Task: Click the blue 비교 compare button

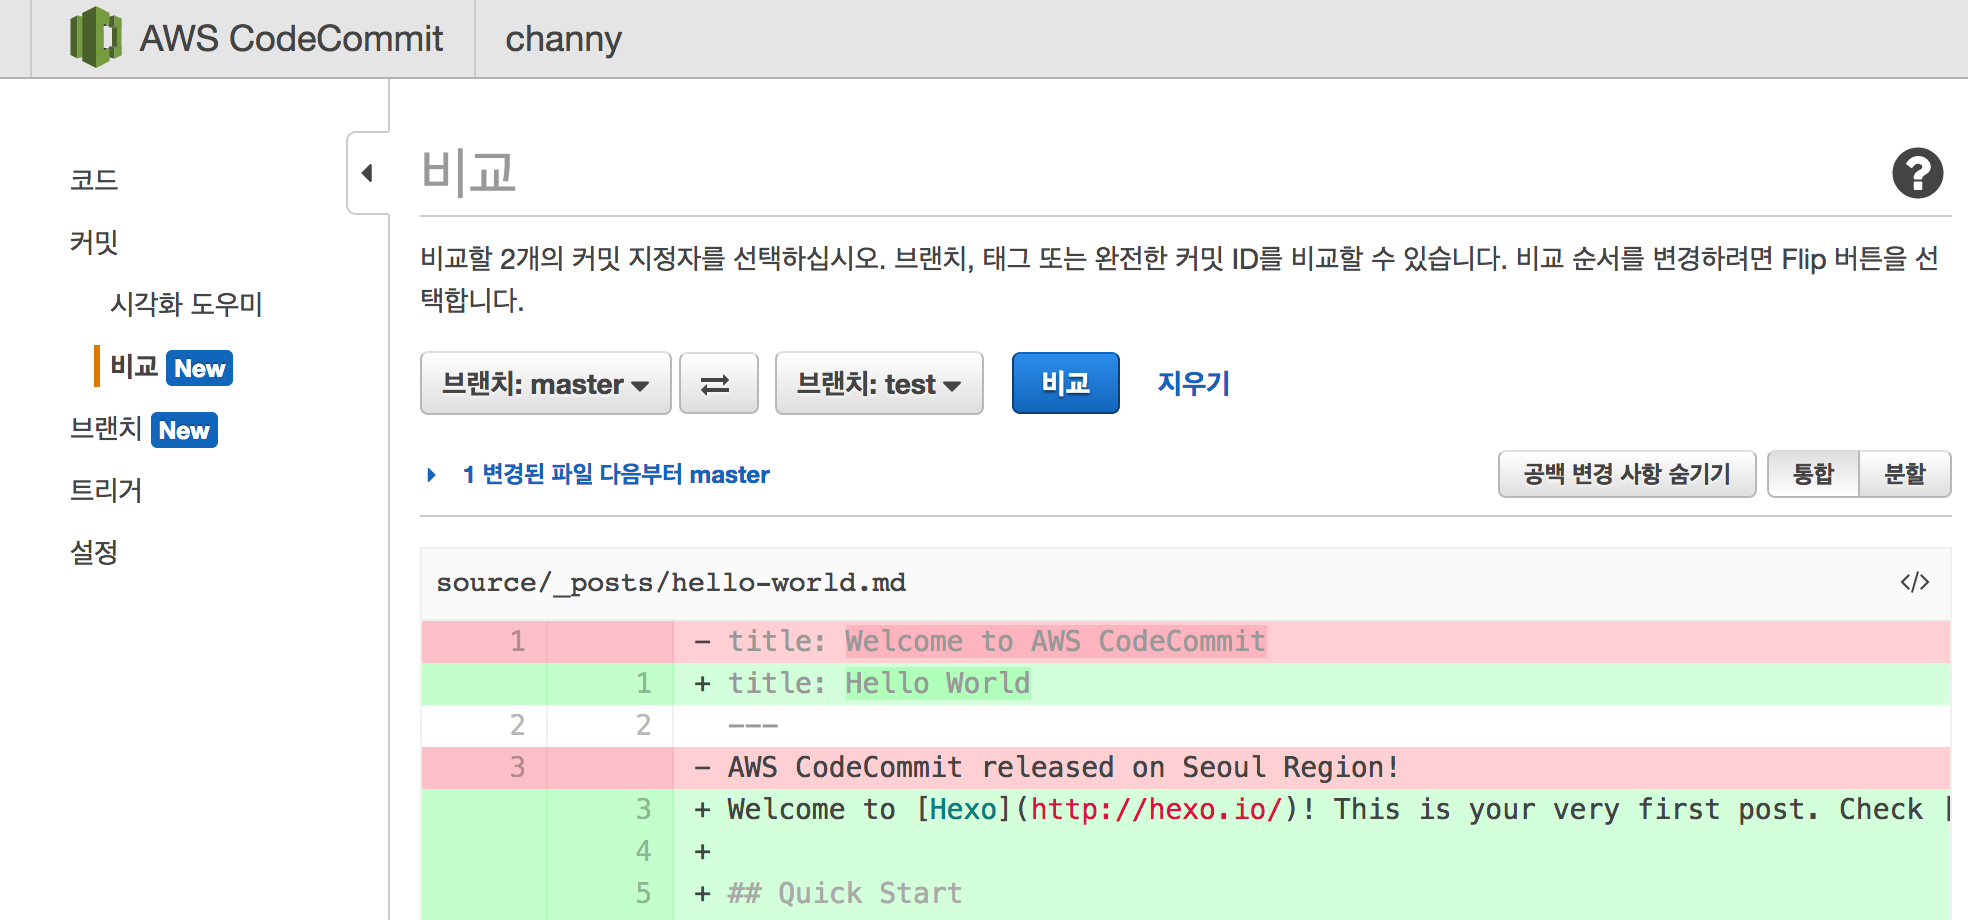Action: (1066, 383)
